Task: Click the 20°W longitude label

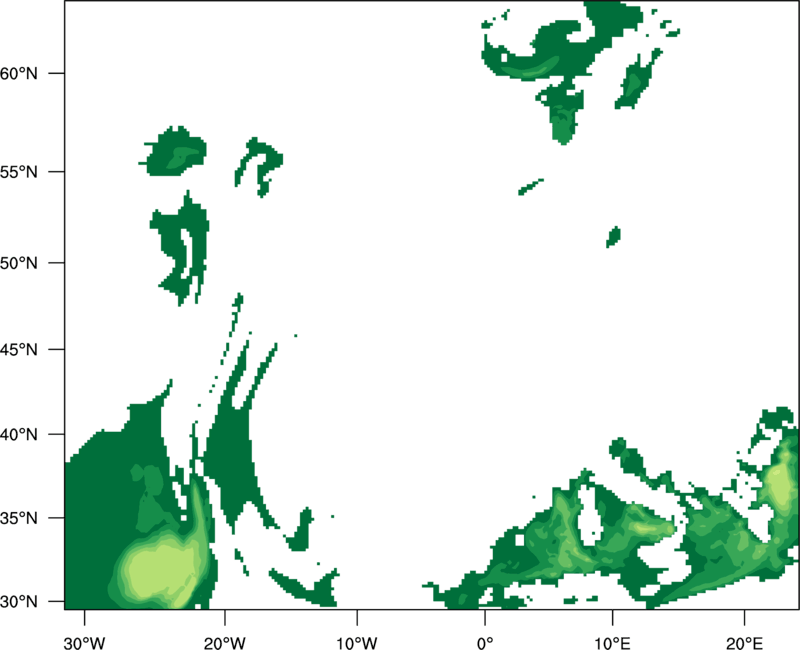Action: tap(225, 643)
